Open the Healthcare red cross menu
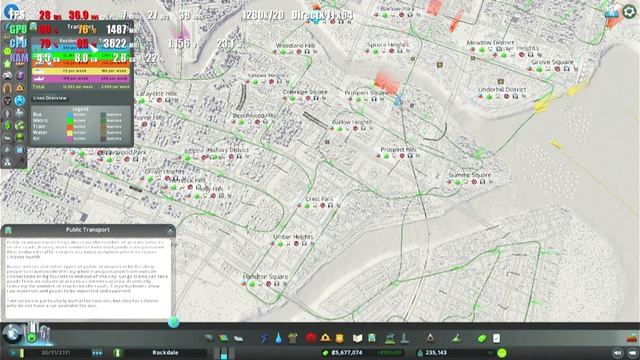The width and height of the screenshot is (640, 360). pyautogui.click(x=311, y=338)
